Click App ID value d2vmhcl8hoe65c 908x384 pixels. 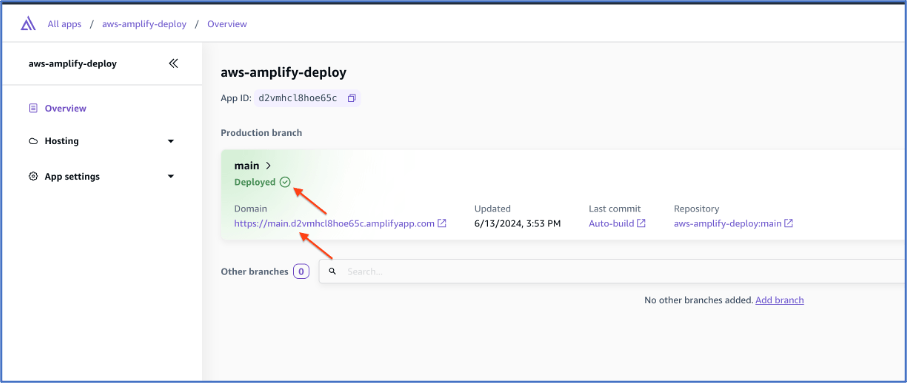298,98
